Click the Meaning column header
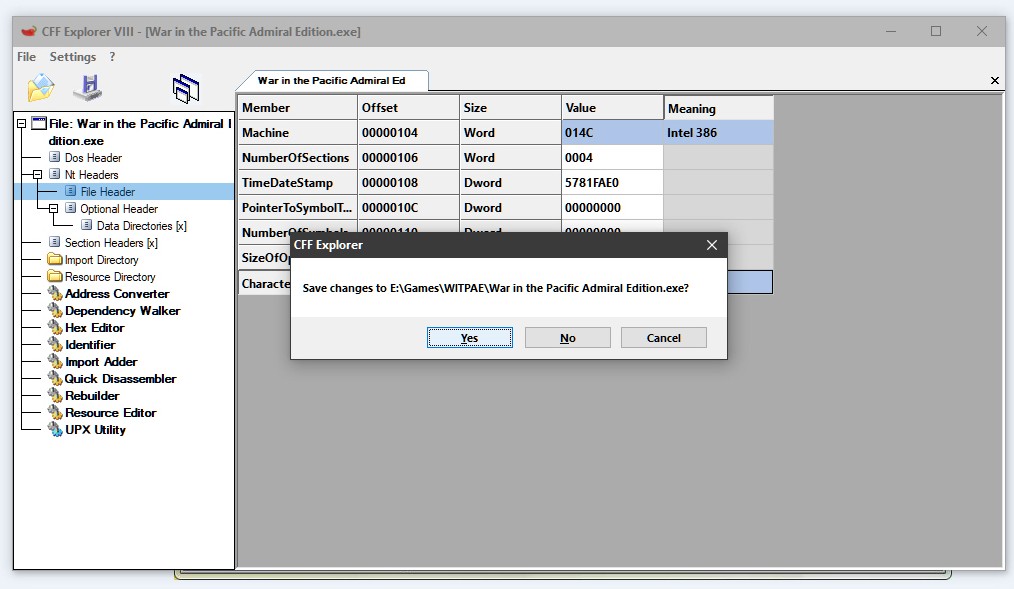The height and width of the screenshot is (589, 1014). point(718,108)
